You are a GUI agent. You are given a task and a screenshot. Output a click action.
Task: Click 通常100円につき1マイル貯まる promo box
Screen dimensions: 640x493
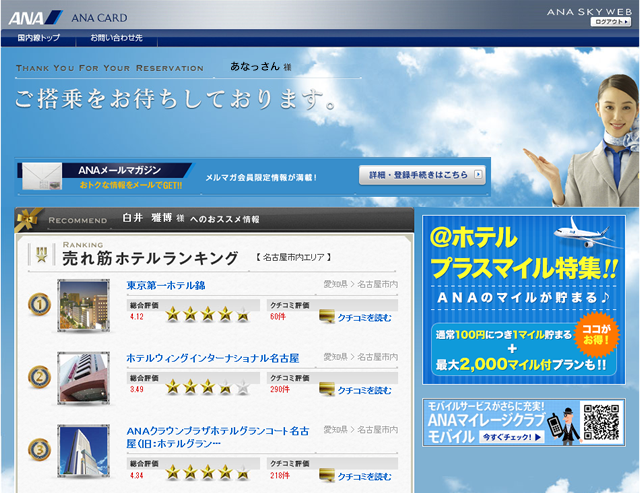click(524, 349)
